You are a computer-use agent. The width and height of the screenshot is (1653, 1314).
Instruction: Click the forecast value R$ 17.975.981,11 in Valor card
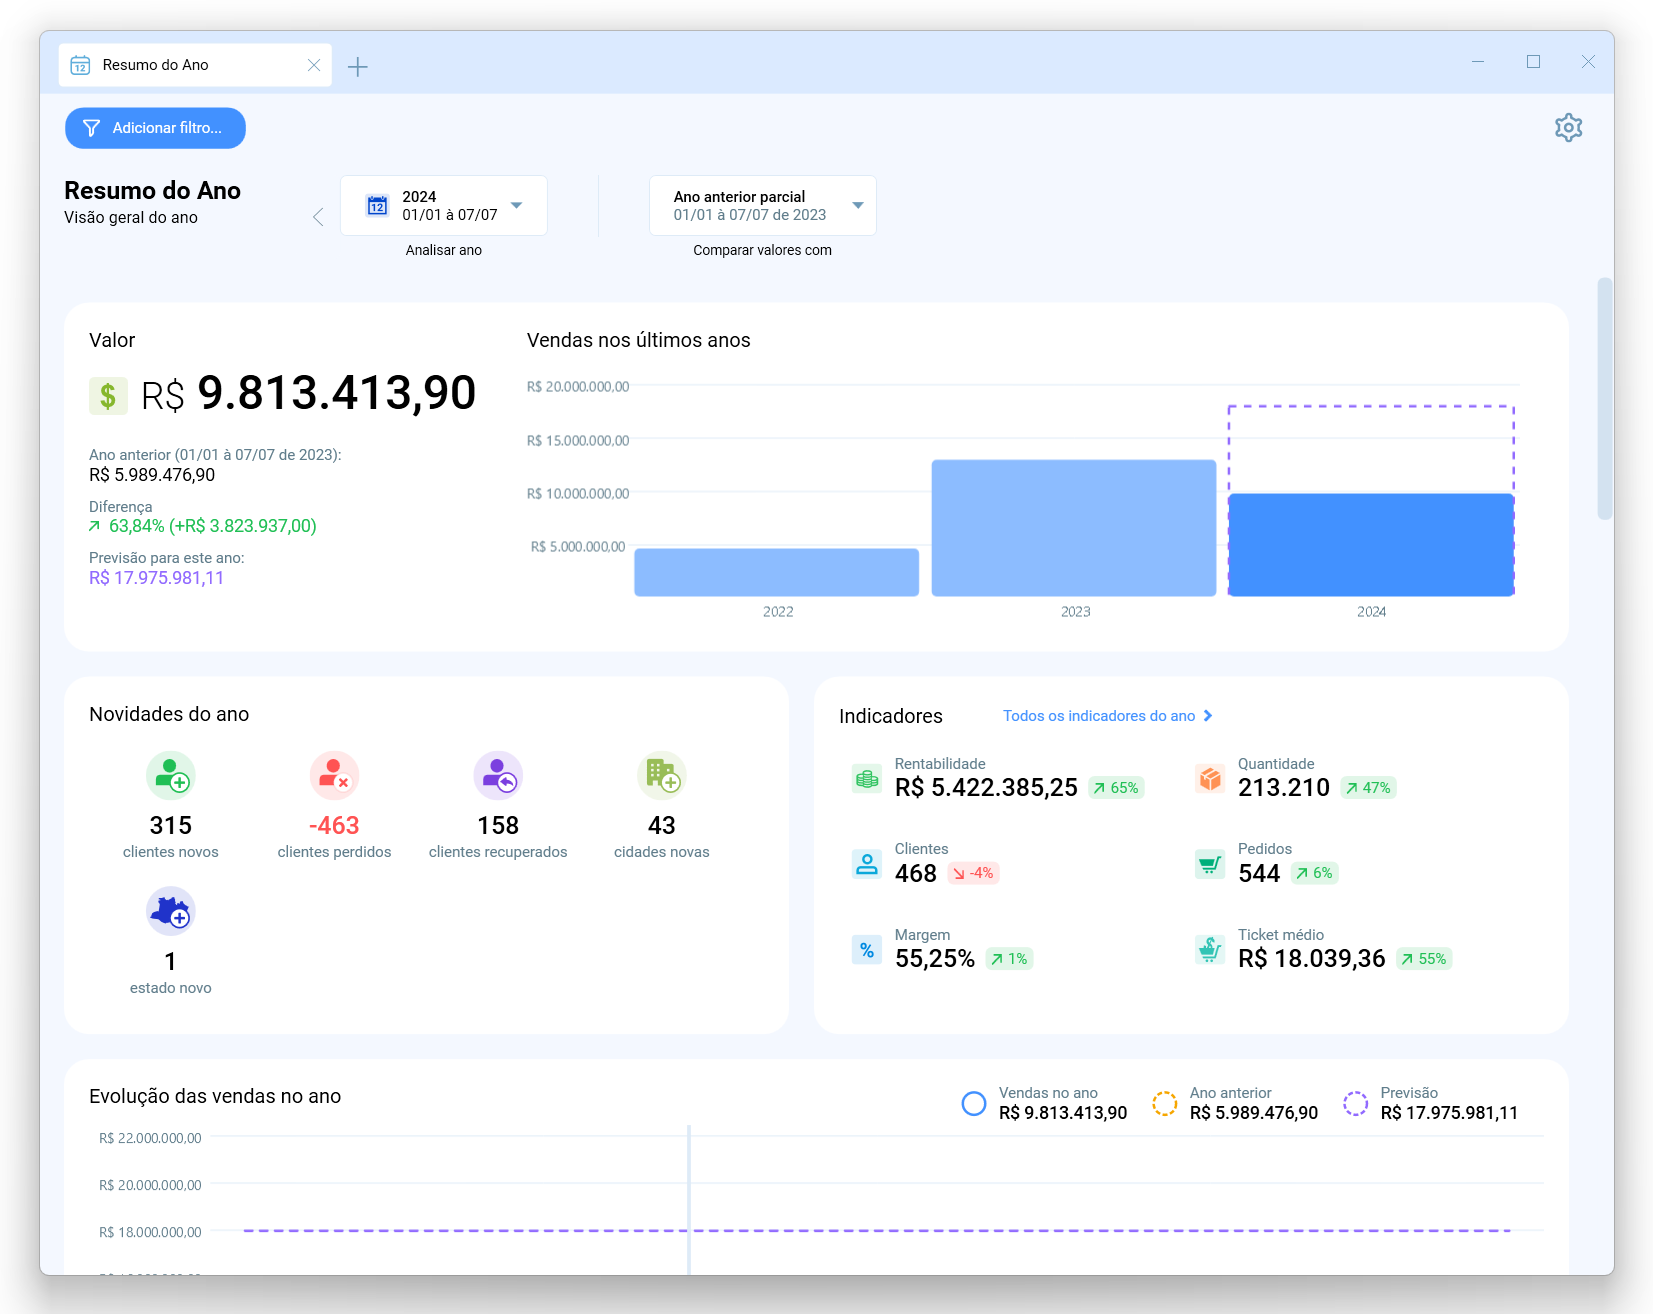tap(157, 578)
